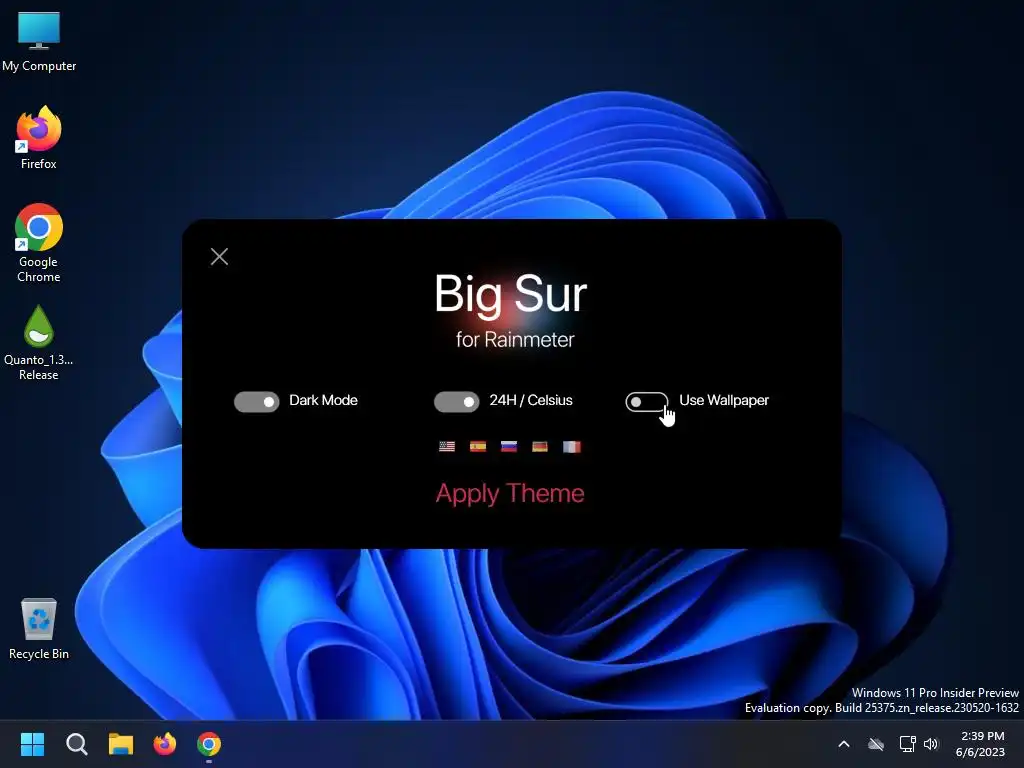Click the 24H / Celsius label text
This screenshot has width=1024, height=768.
click(531, 400)
